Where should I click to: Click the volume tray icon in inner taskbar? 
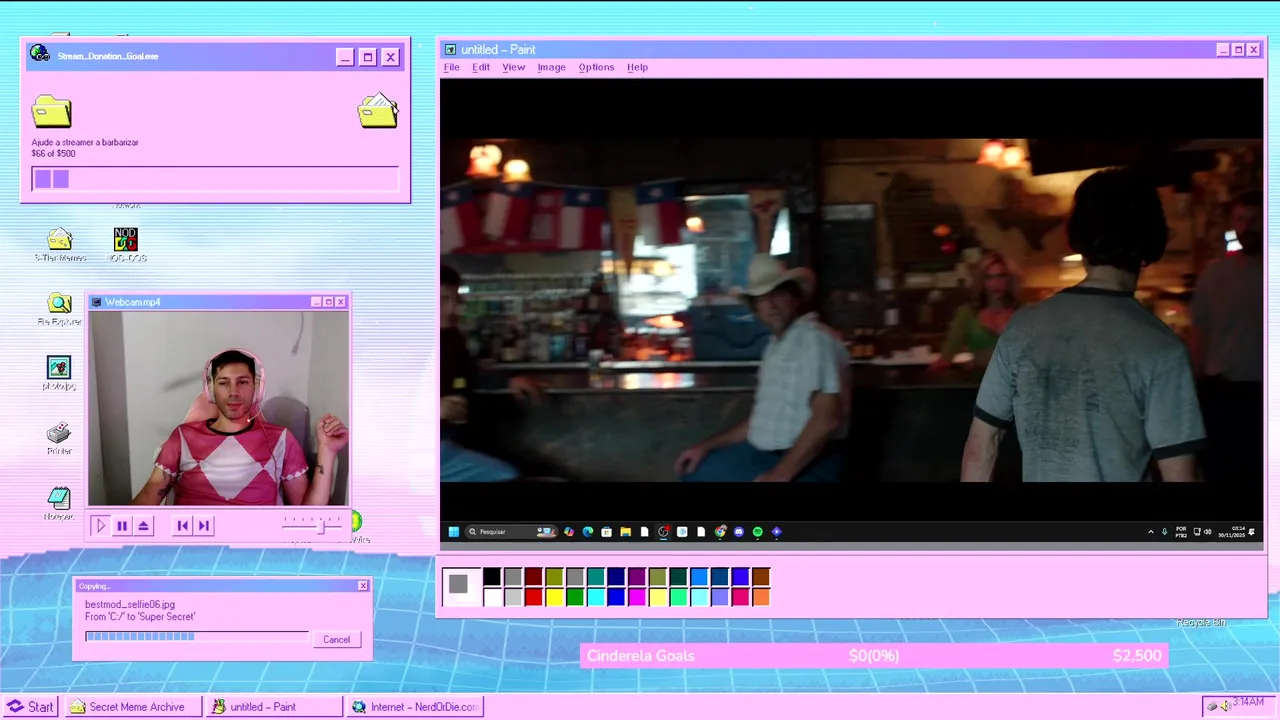(x=1208, y=532)
